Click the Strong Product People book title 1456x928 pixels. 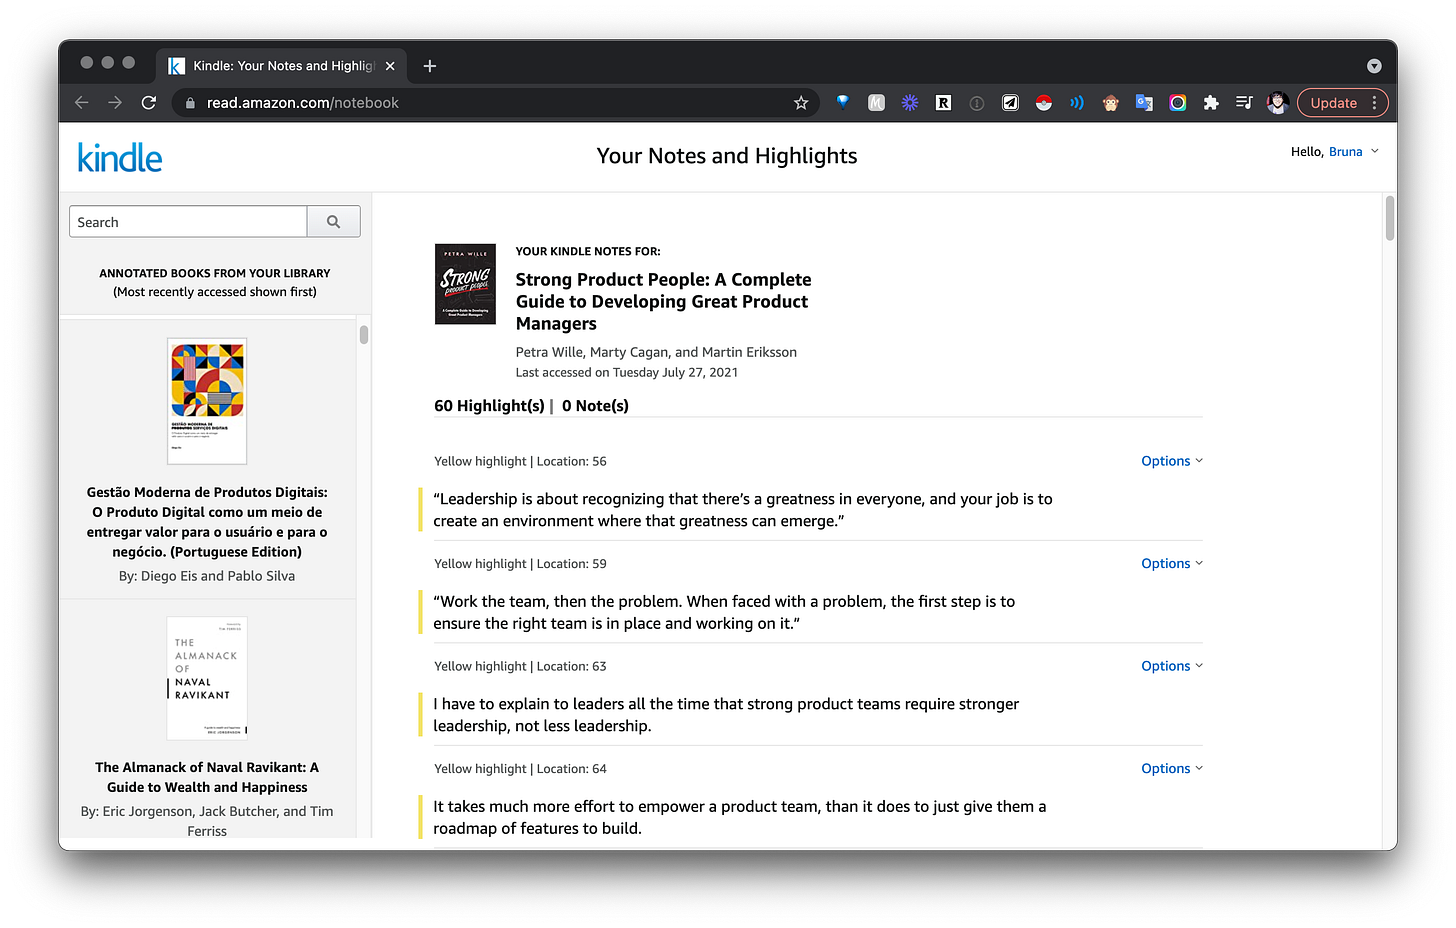(663, 301)
